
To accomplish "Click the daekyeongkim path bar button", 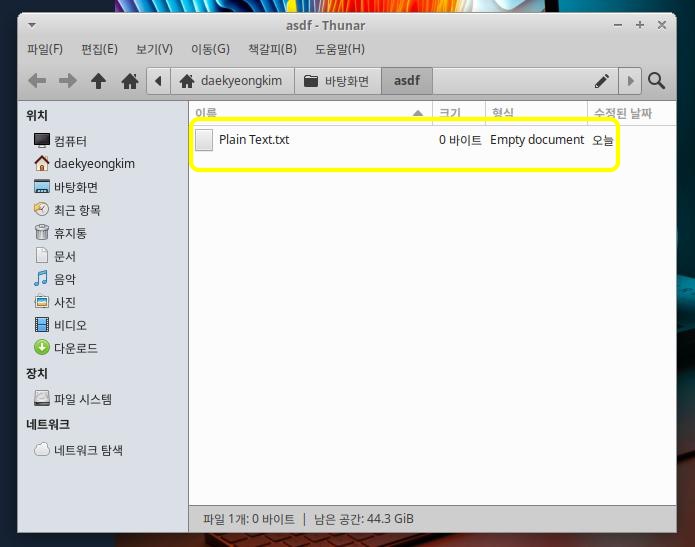I will pyautogui.click(x=232, y=81).
